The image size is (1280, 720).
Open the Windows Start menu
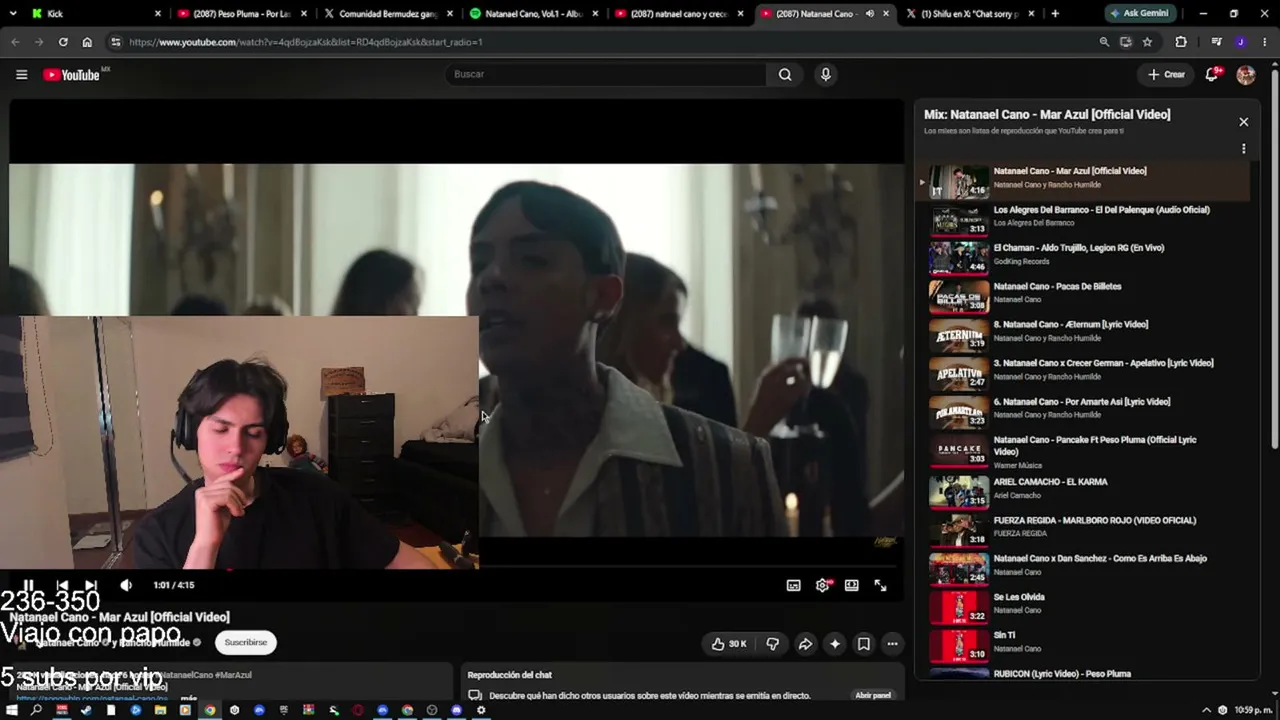pos(12,710)
